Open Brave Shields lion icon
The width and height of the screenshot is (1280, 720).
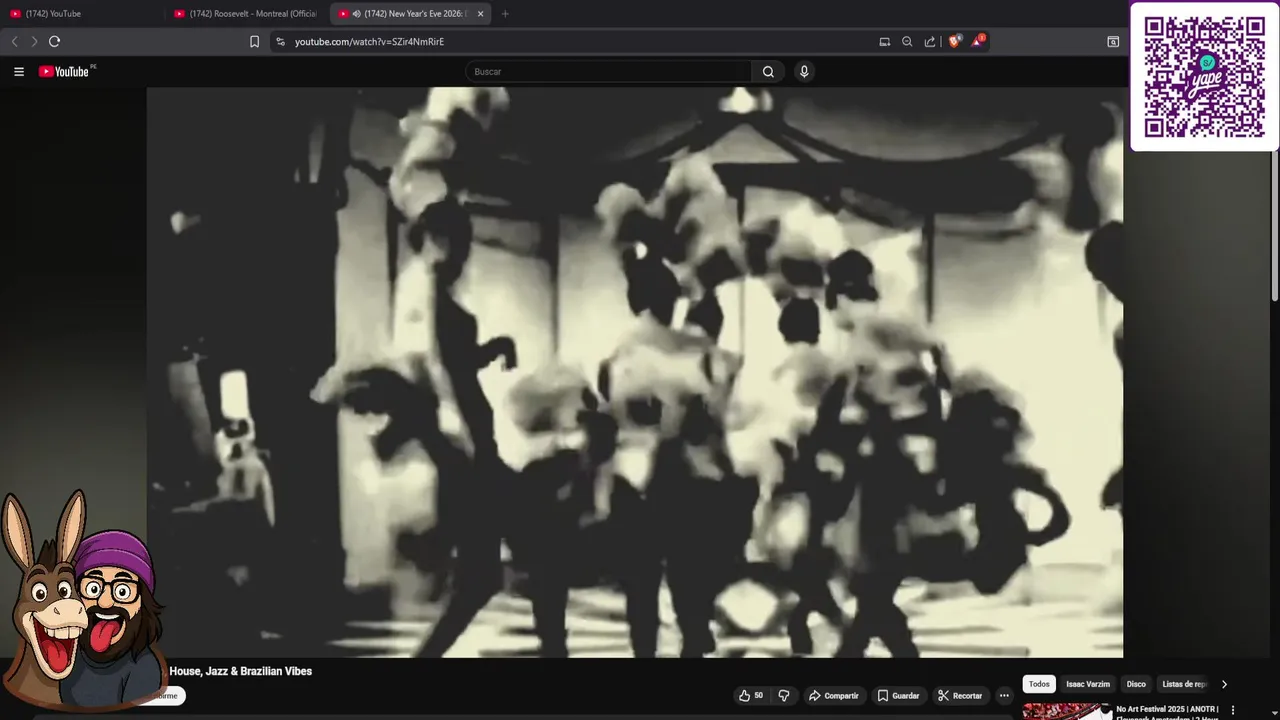pyautogui.click(x=955, y=41)
